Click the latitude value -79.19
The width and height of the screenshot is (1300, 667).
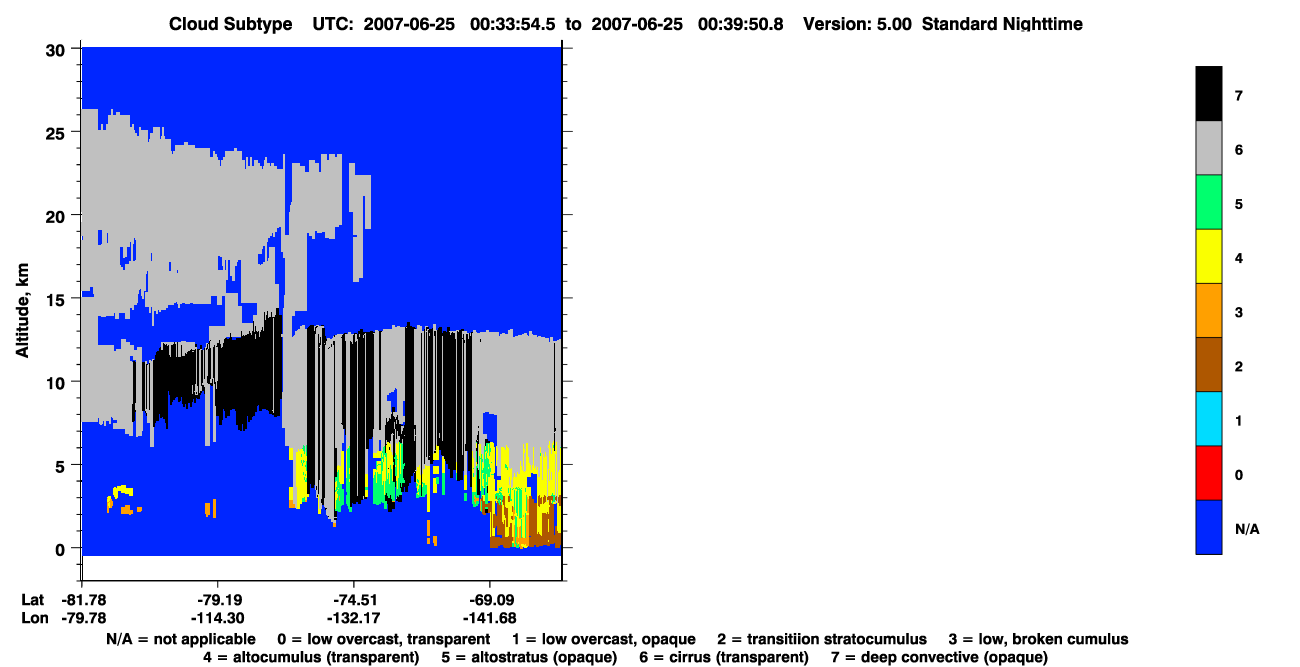[217, 600]
